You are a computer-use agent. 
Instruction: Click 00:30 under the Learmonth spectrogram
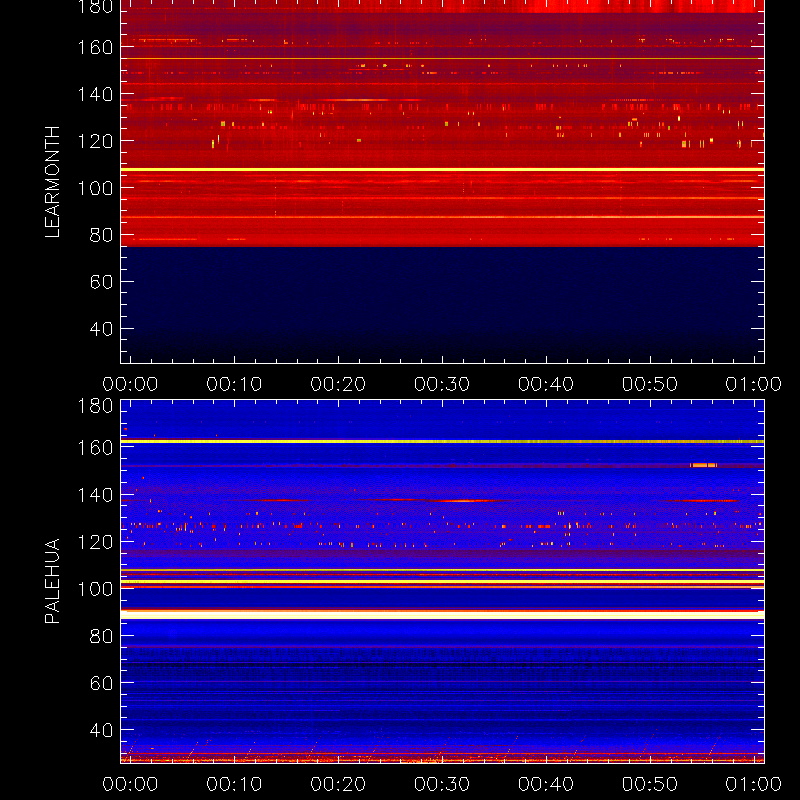[442, 384]
